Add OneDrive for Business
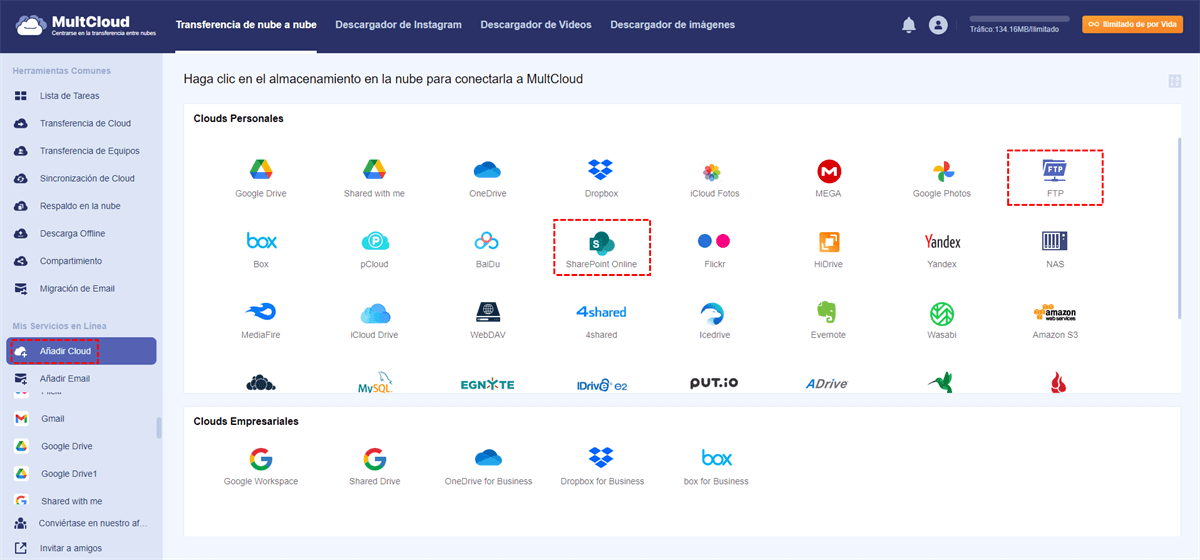Screen dimensions: 1200x560 pos(488,466)
